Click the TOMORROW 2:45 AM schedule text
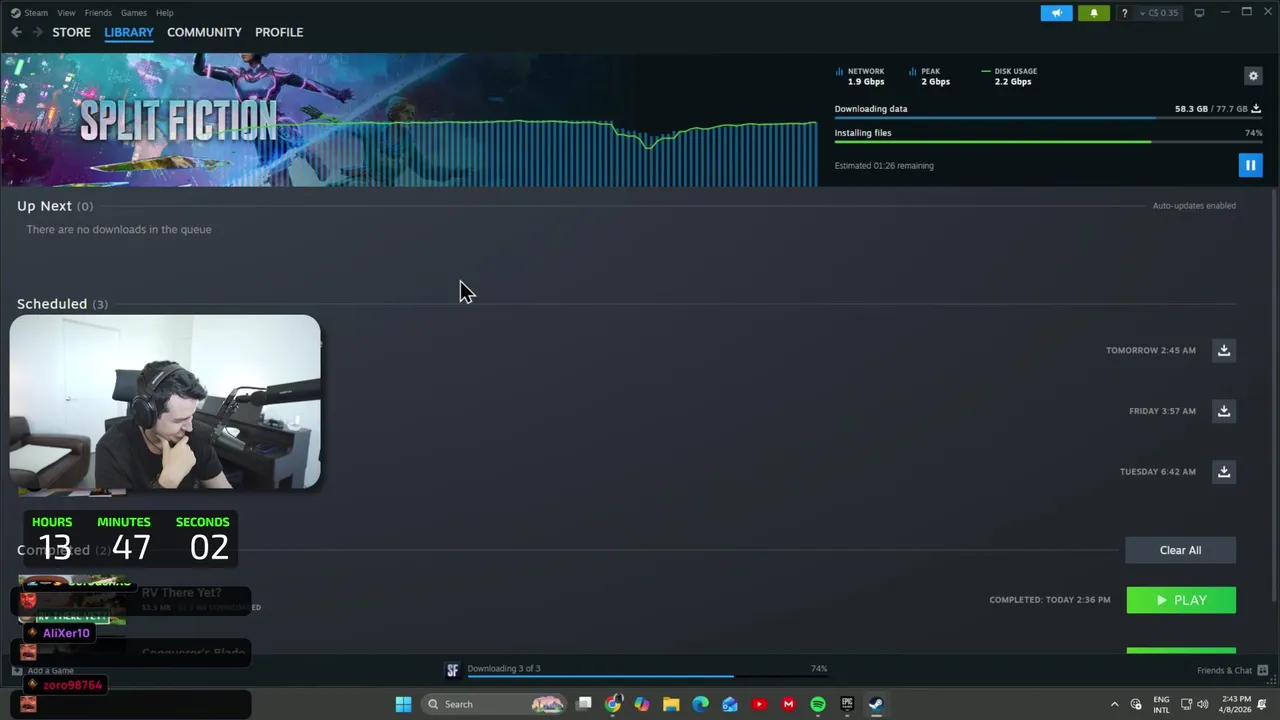The width and height of the screenshot is (1280, 720). (x=1151, y=350)
